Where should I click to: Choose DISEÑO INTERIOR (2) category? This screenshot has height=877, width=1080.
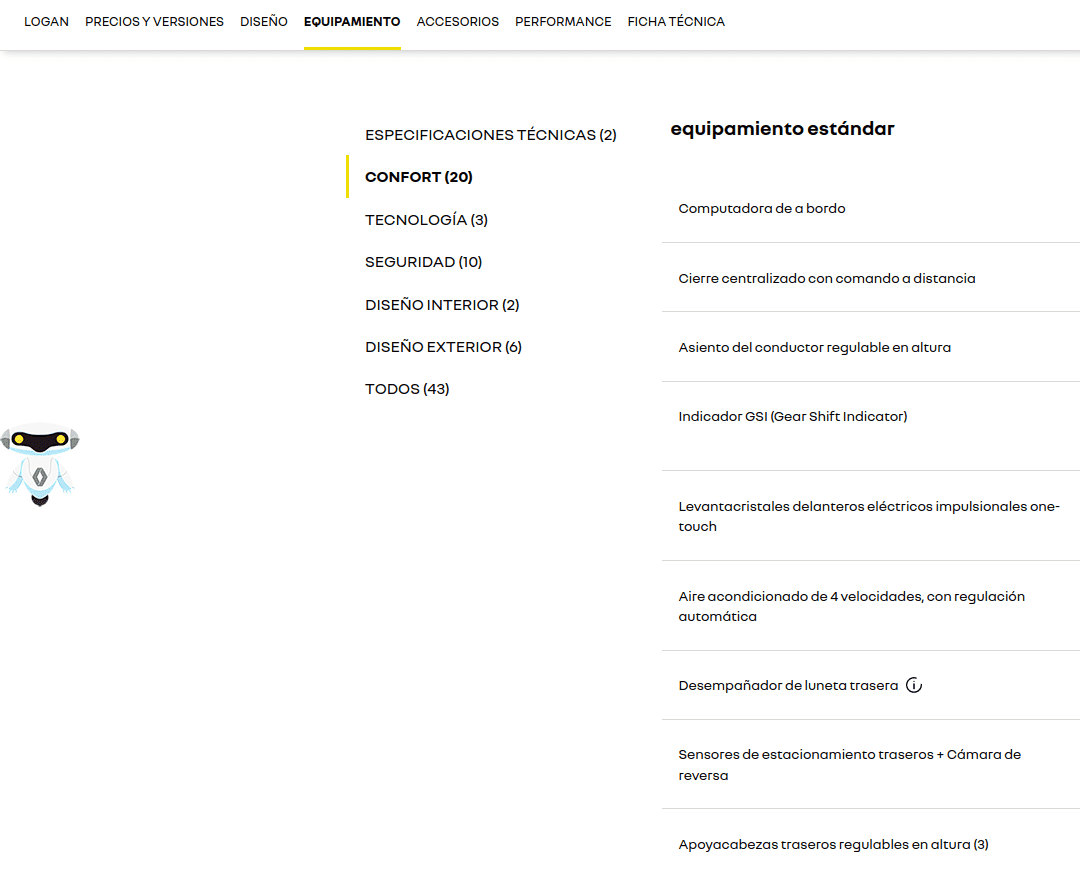pyautogui.click(x=442, y=305)
